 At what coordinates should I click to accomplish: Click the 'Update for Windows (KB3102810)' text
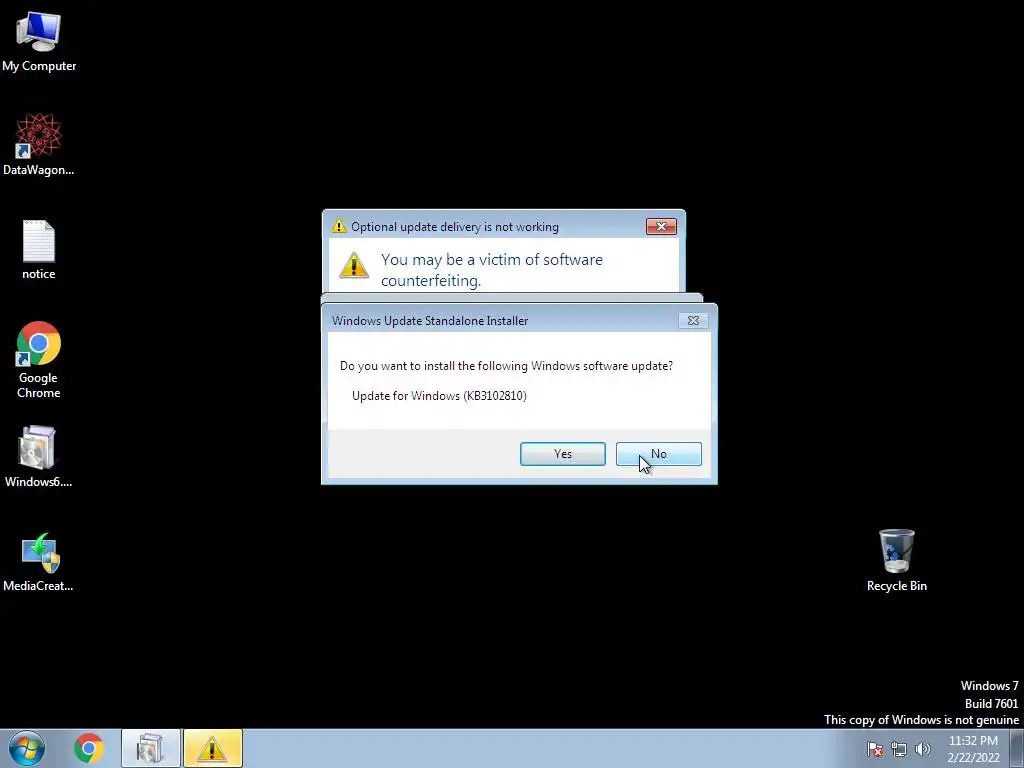[x=439, y=396]
